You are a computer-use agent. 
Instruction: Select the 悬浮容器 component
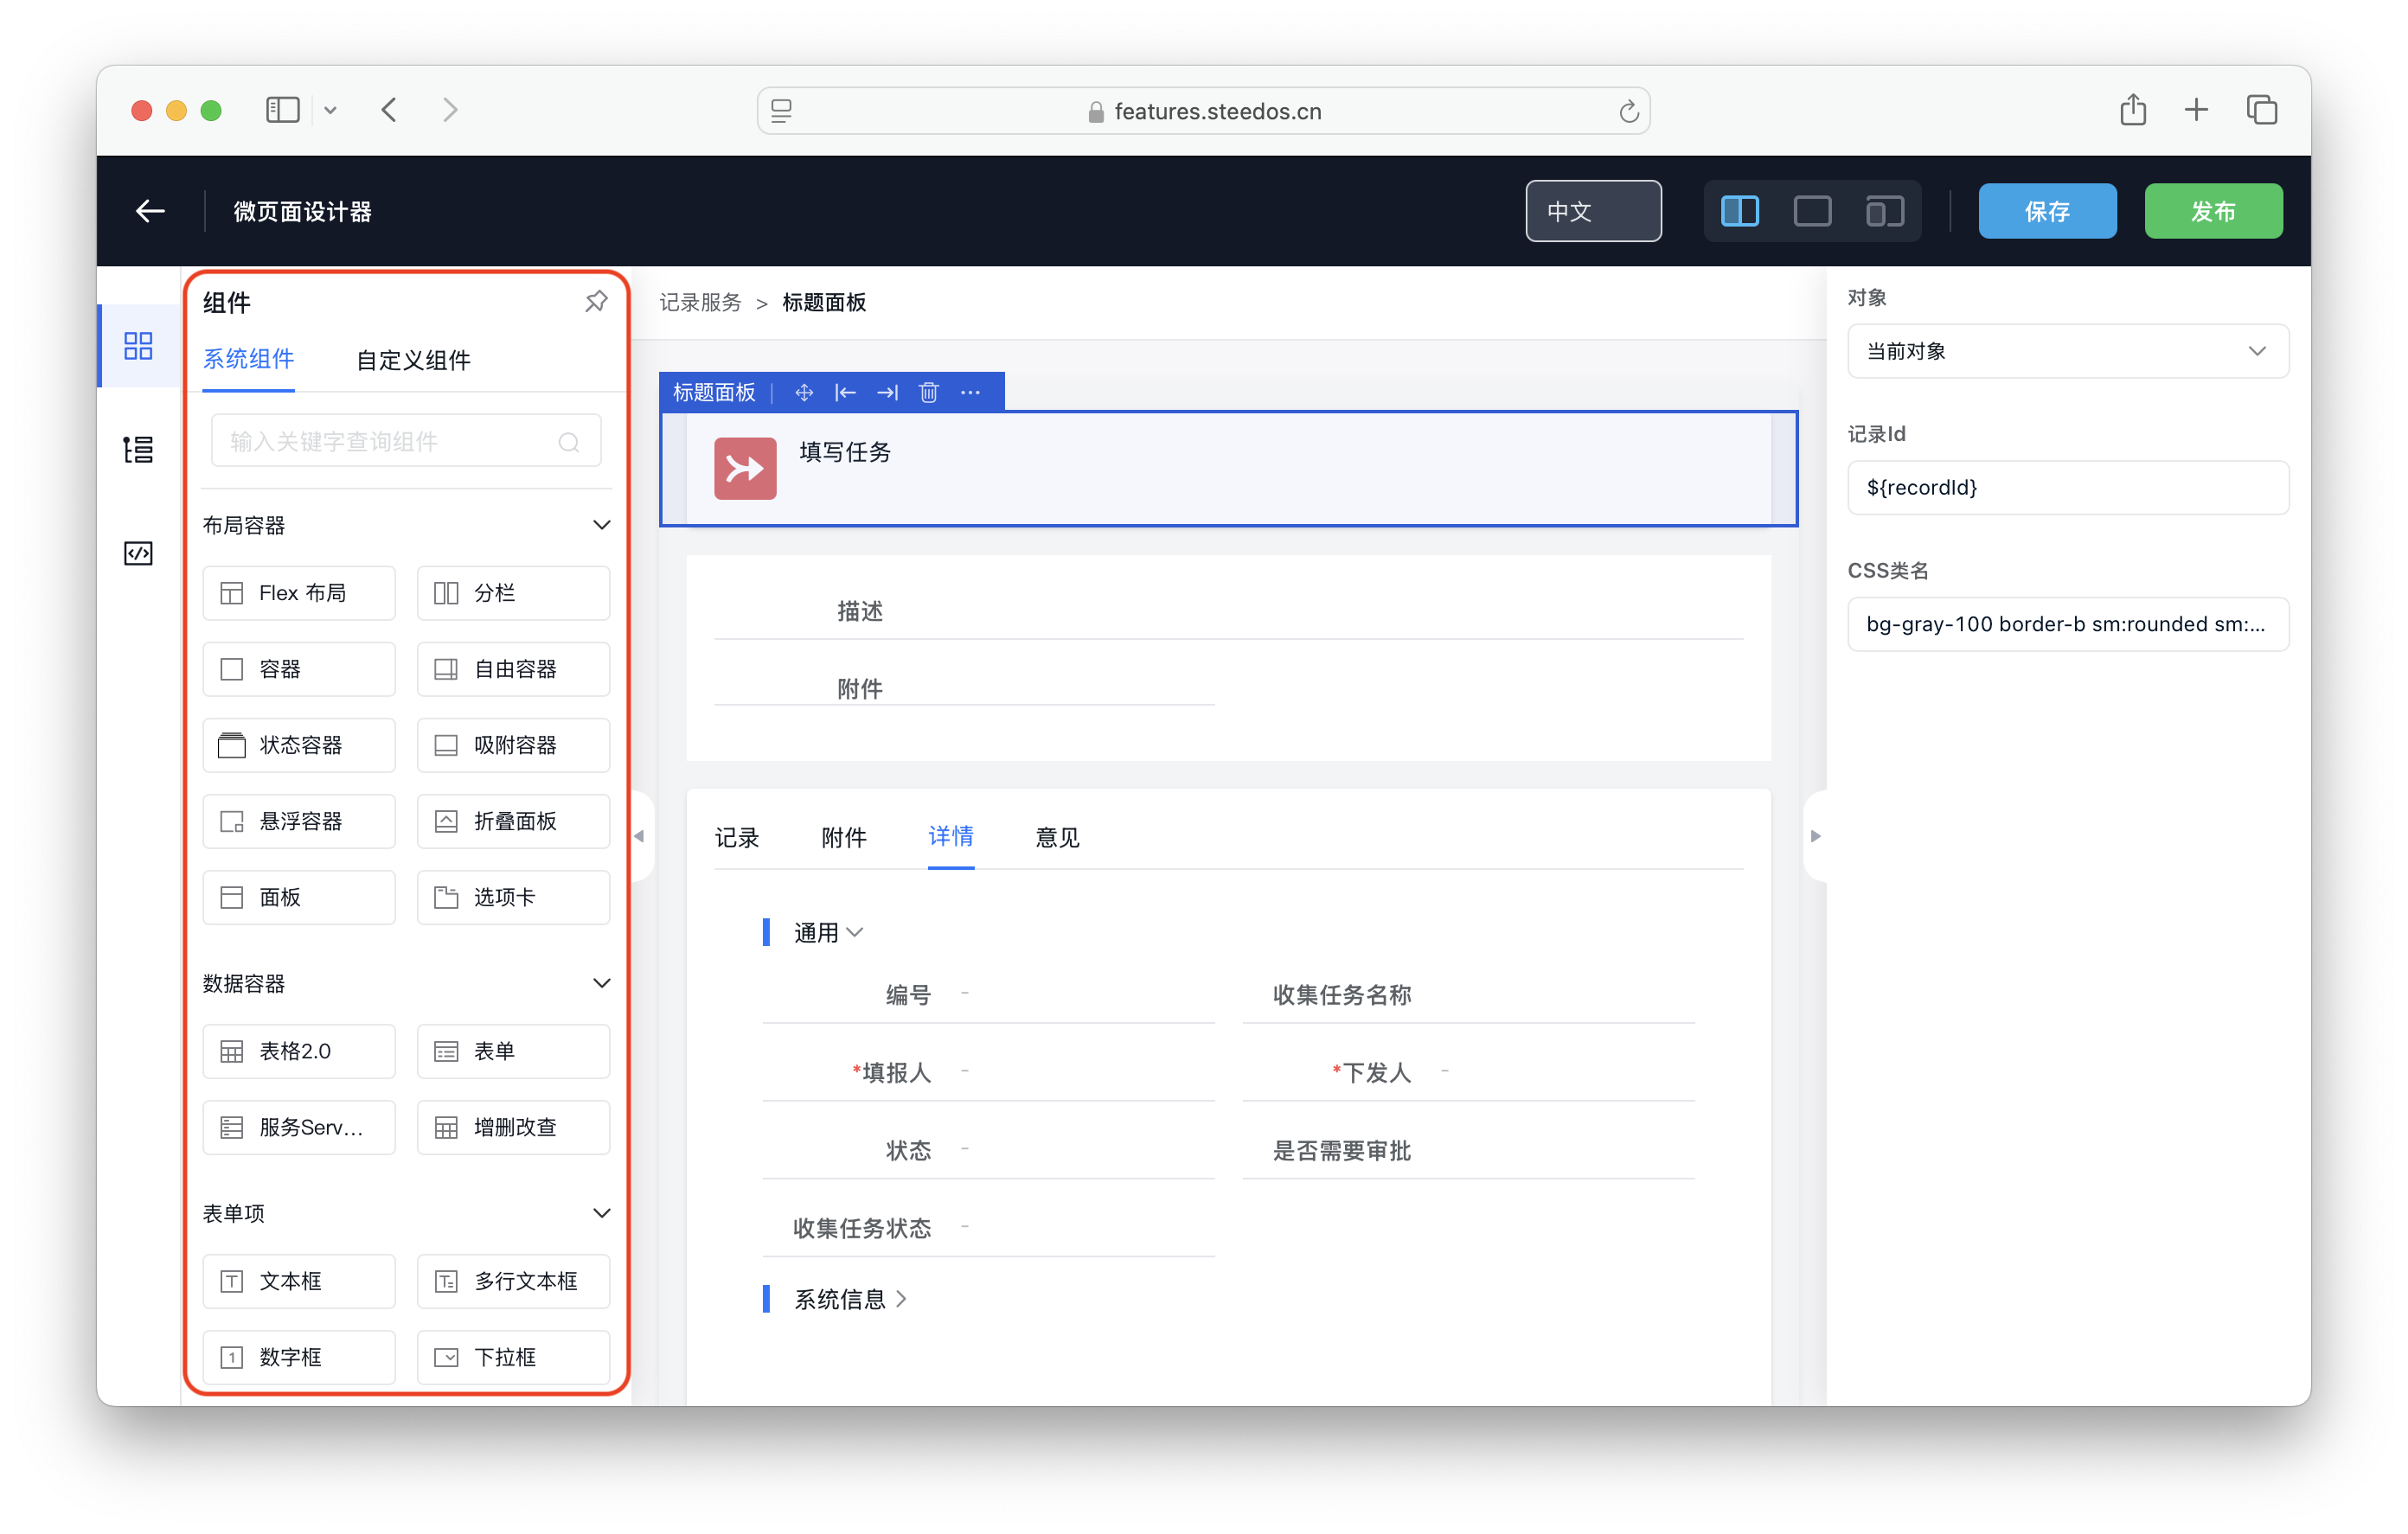[x=299, y=821]
